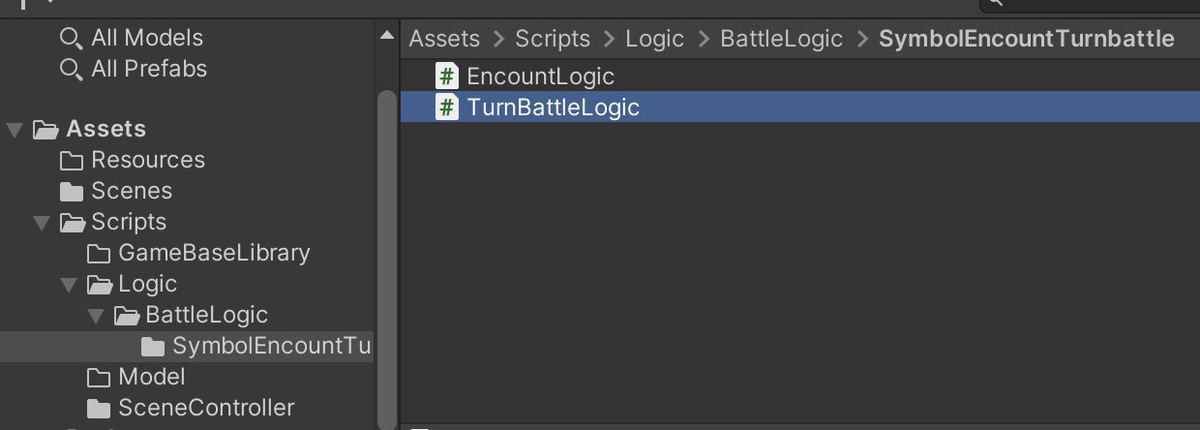Go to Scripts in the breadcrumb path
This screenshot has width=1200, height=430.
(552, 39)
